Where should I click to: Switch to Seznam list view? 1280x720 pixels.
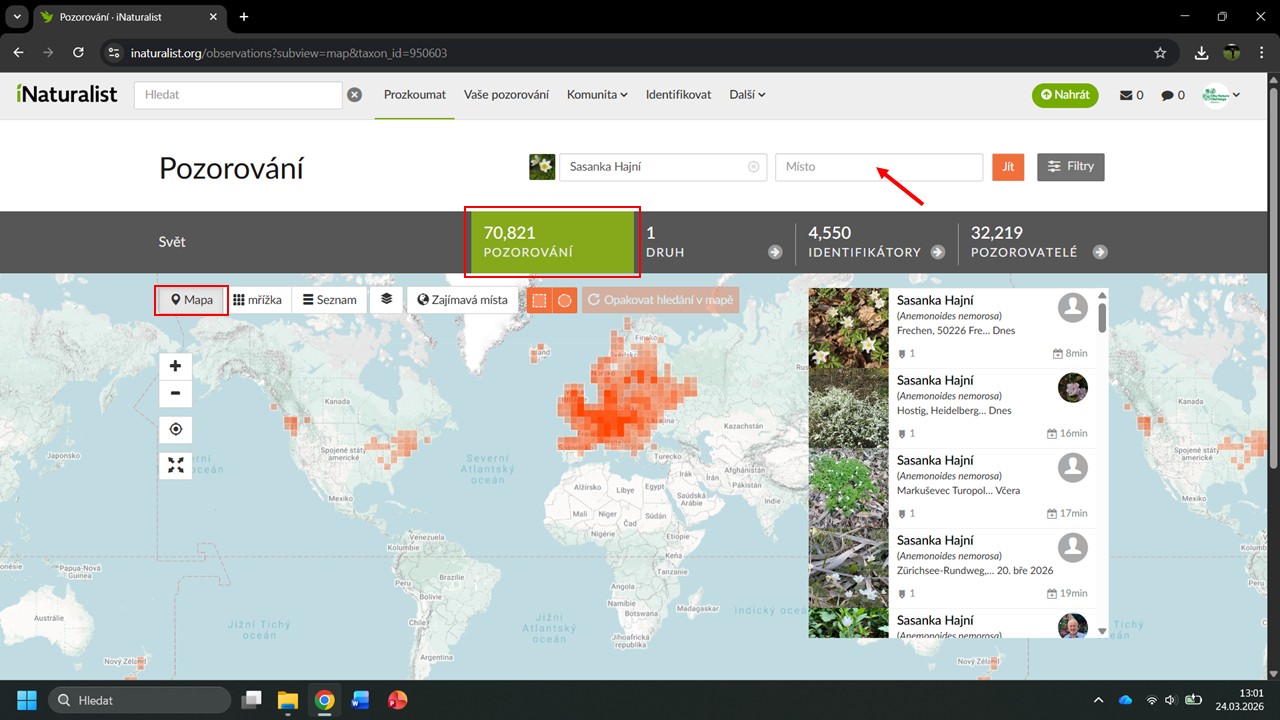(330, 300)
